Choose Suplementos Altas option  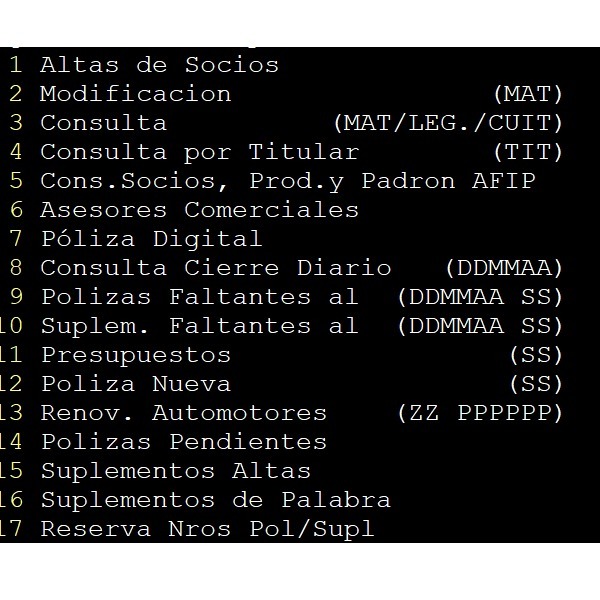176,471
